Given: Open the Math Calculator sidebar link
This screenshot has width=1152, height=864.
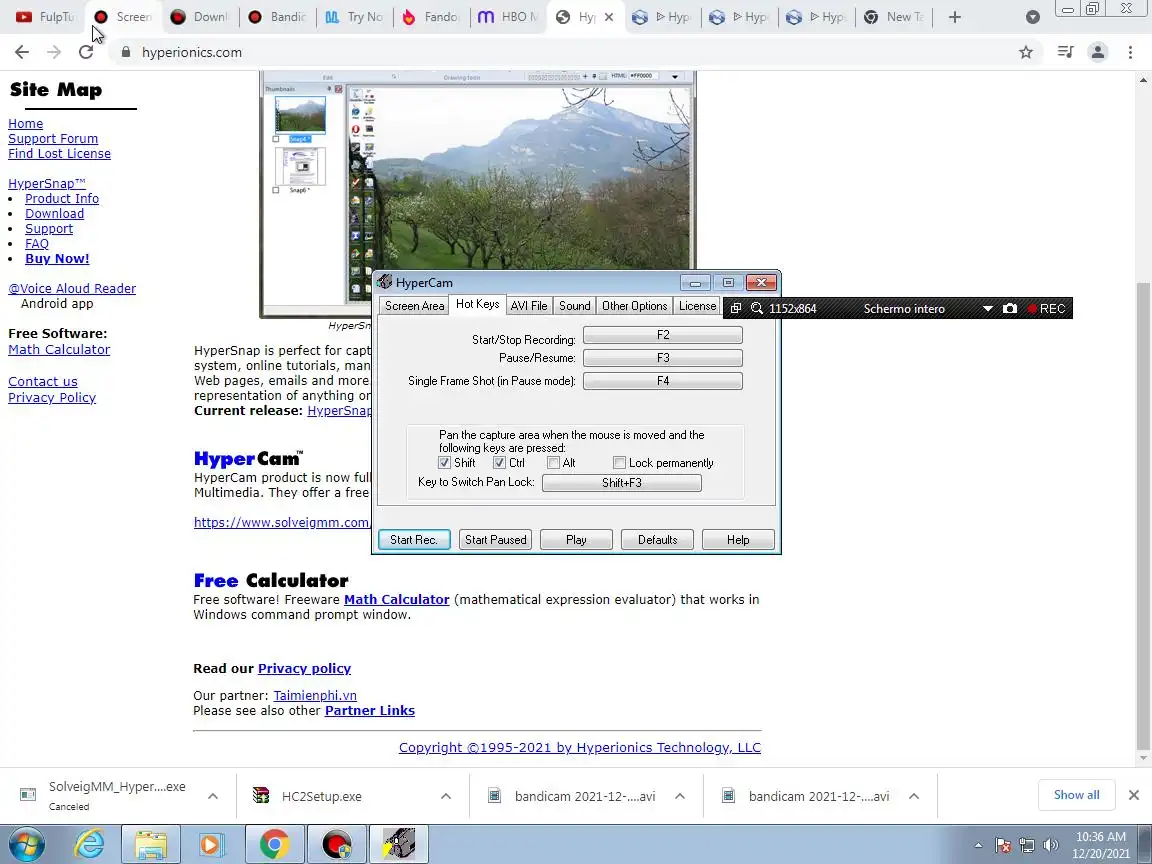Looking at the screenshot, I should click(x=59, y=350).
